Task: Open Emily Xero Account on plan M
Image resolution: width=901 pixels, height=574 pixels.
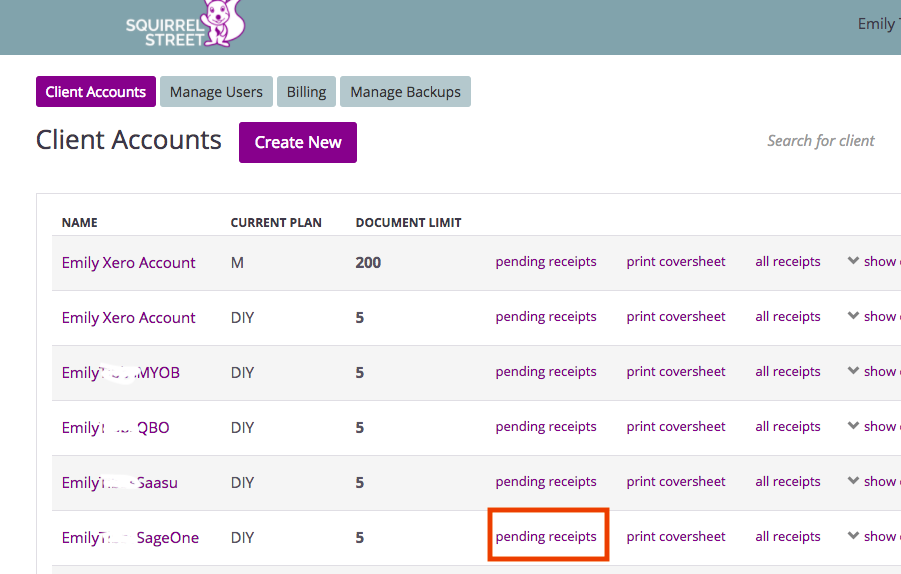Action: (x=129, y=263)
